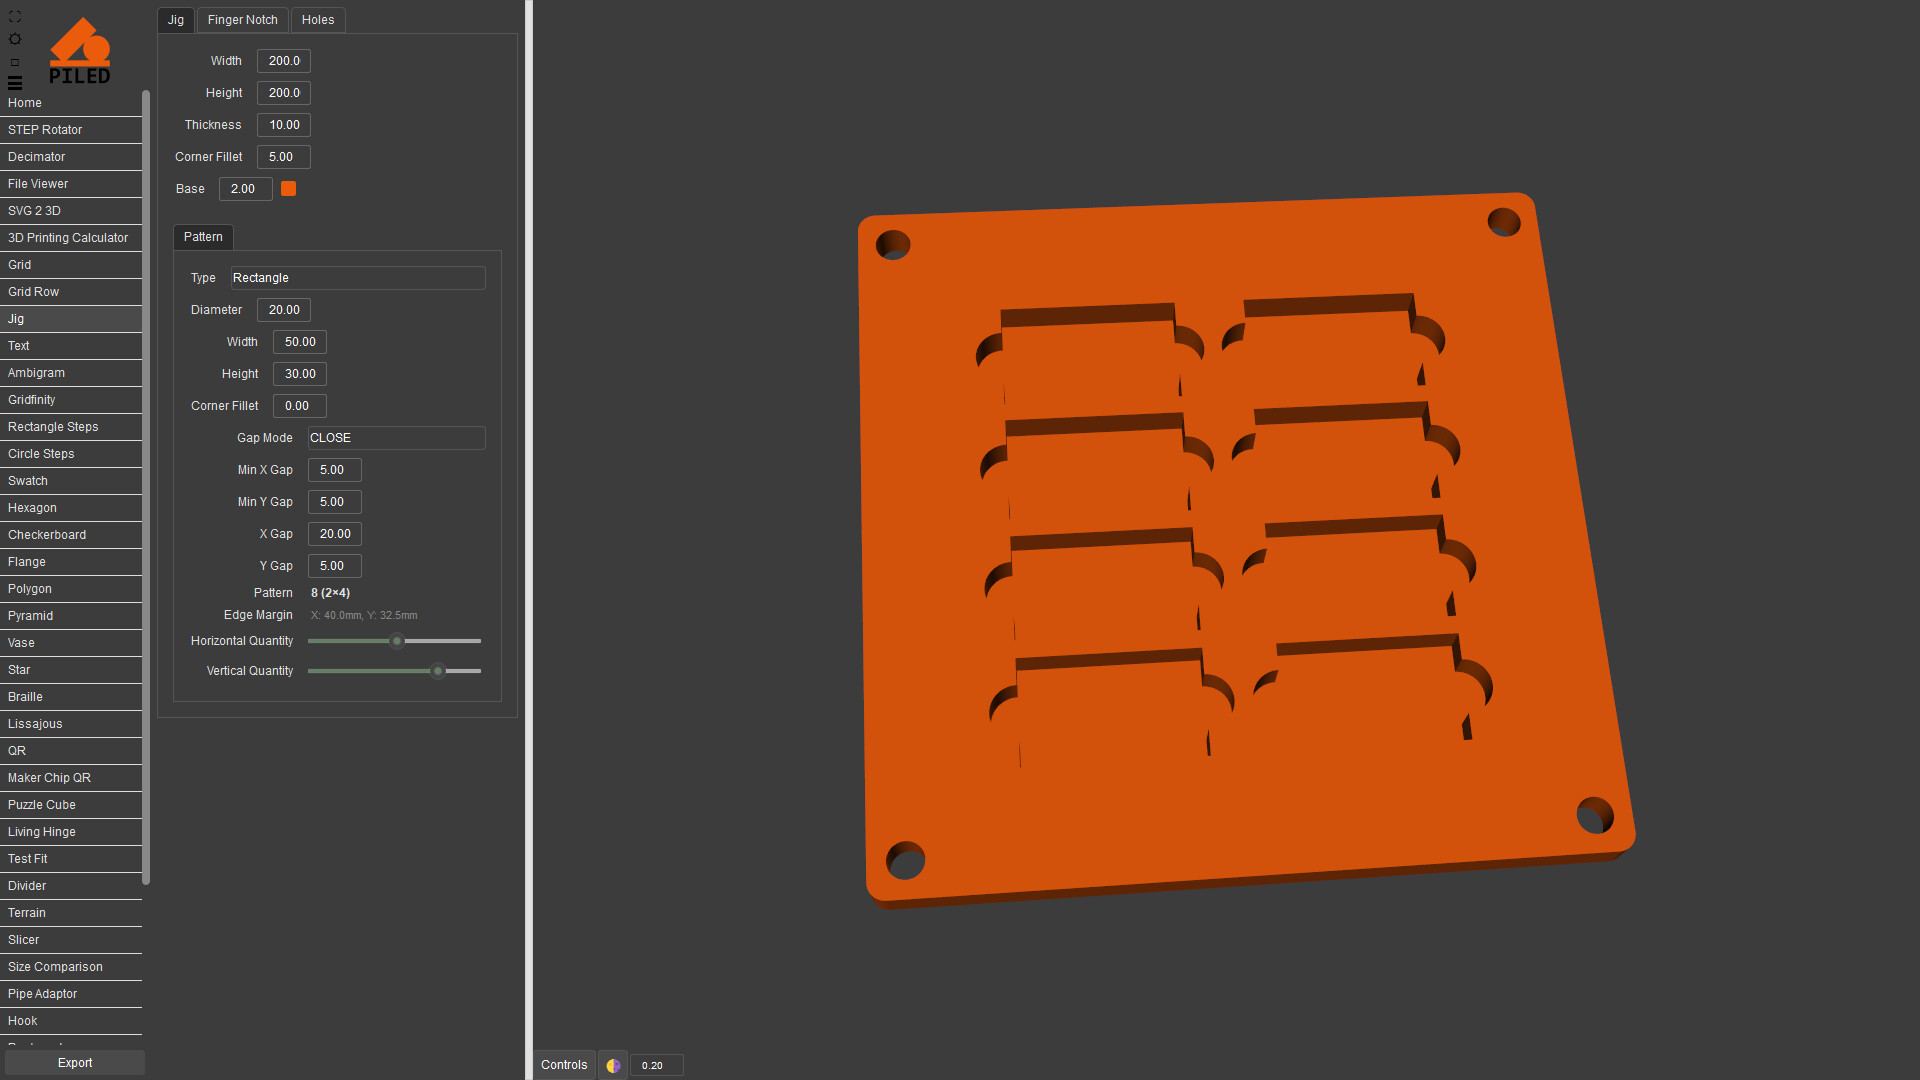
Task: Click the fullscreen brackets icon
Action: pyautogui.click(x=14, y=17)
